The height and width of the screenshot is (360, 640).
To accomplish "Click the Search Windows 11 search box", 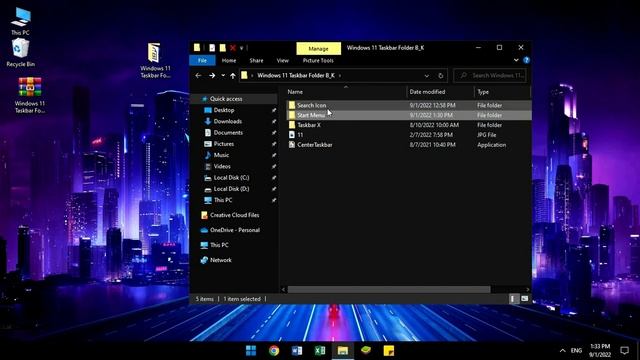I will tap(490, 76).
